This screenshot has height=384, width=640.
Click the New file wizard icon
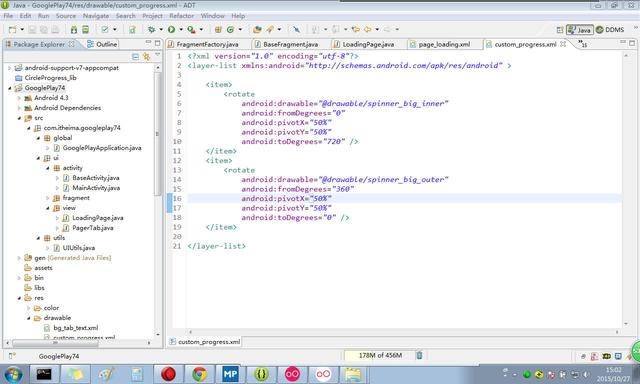coord(12,29)
